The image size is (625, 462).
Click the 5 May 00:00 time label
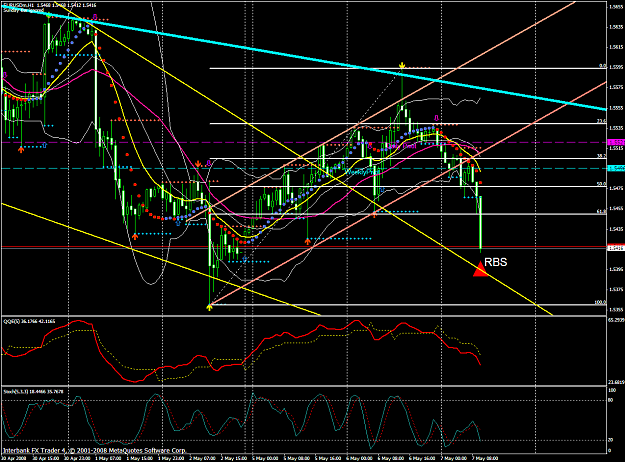point(265,458)
